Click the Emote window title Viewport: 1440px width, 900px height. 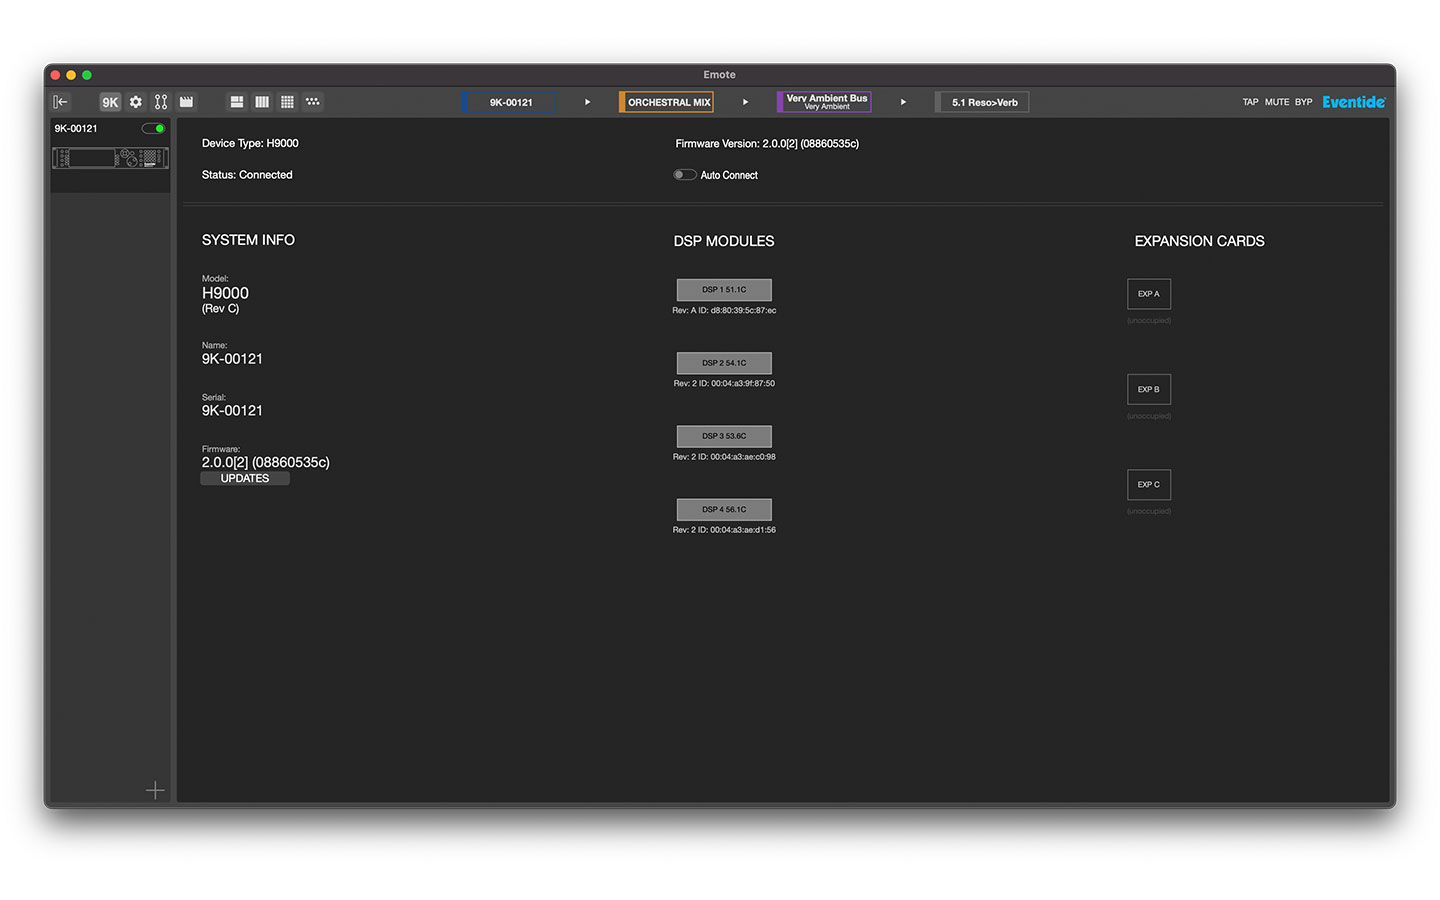pyautogui.click(x=719, y=75)
